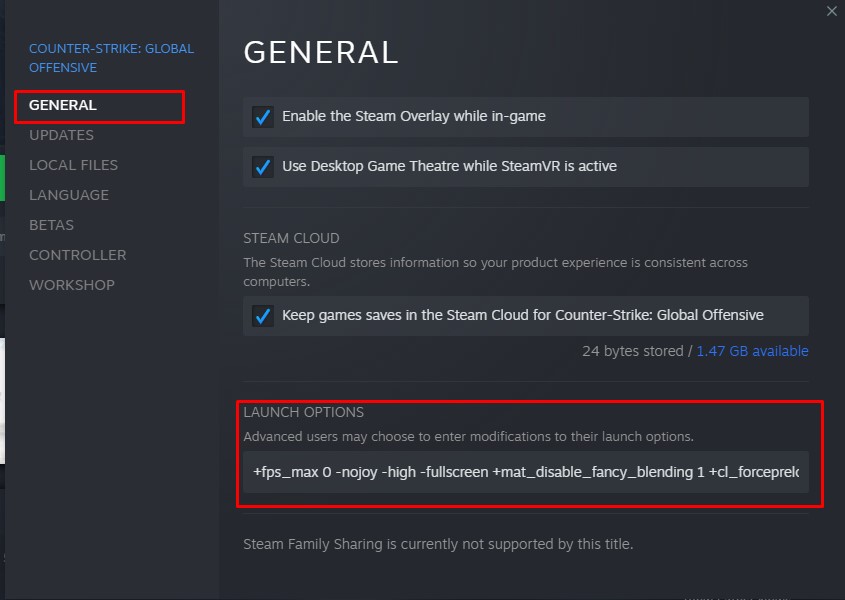Focus the launch options text field
845x600 pixels.
pyautogui.click(x=525, y=471)
